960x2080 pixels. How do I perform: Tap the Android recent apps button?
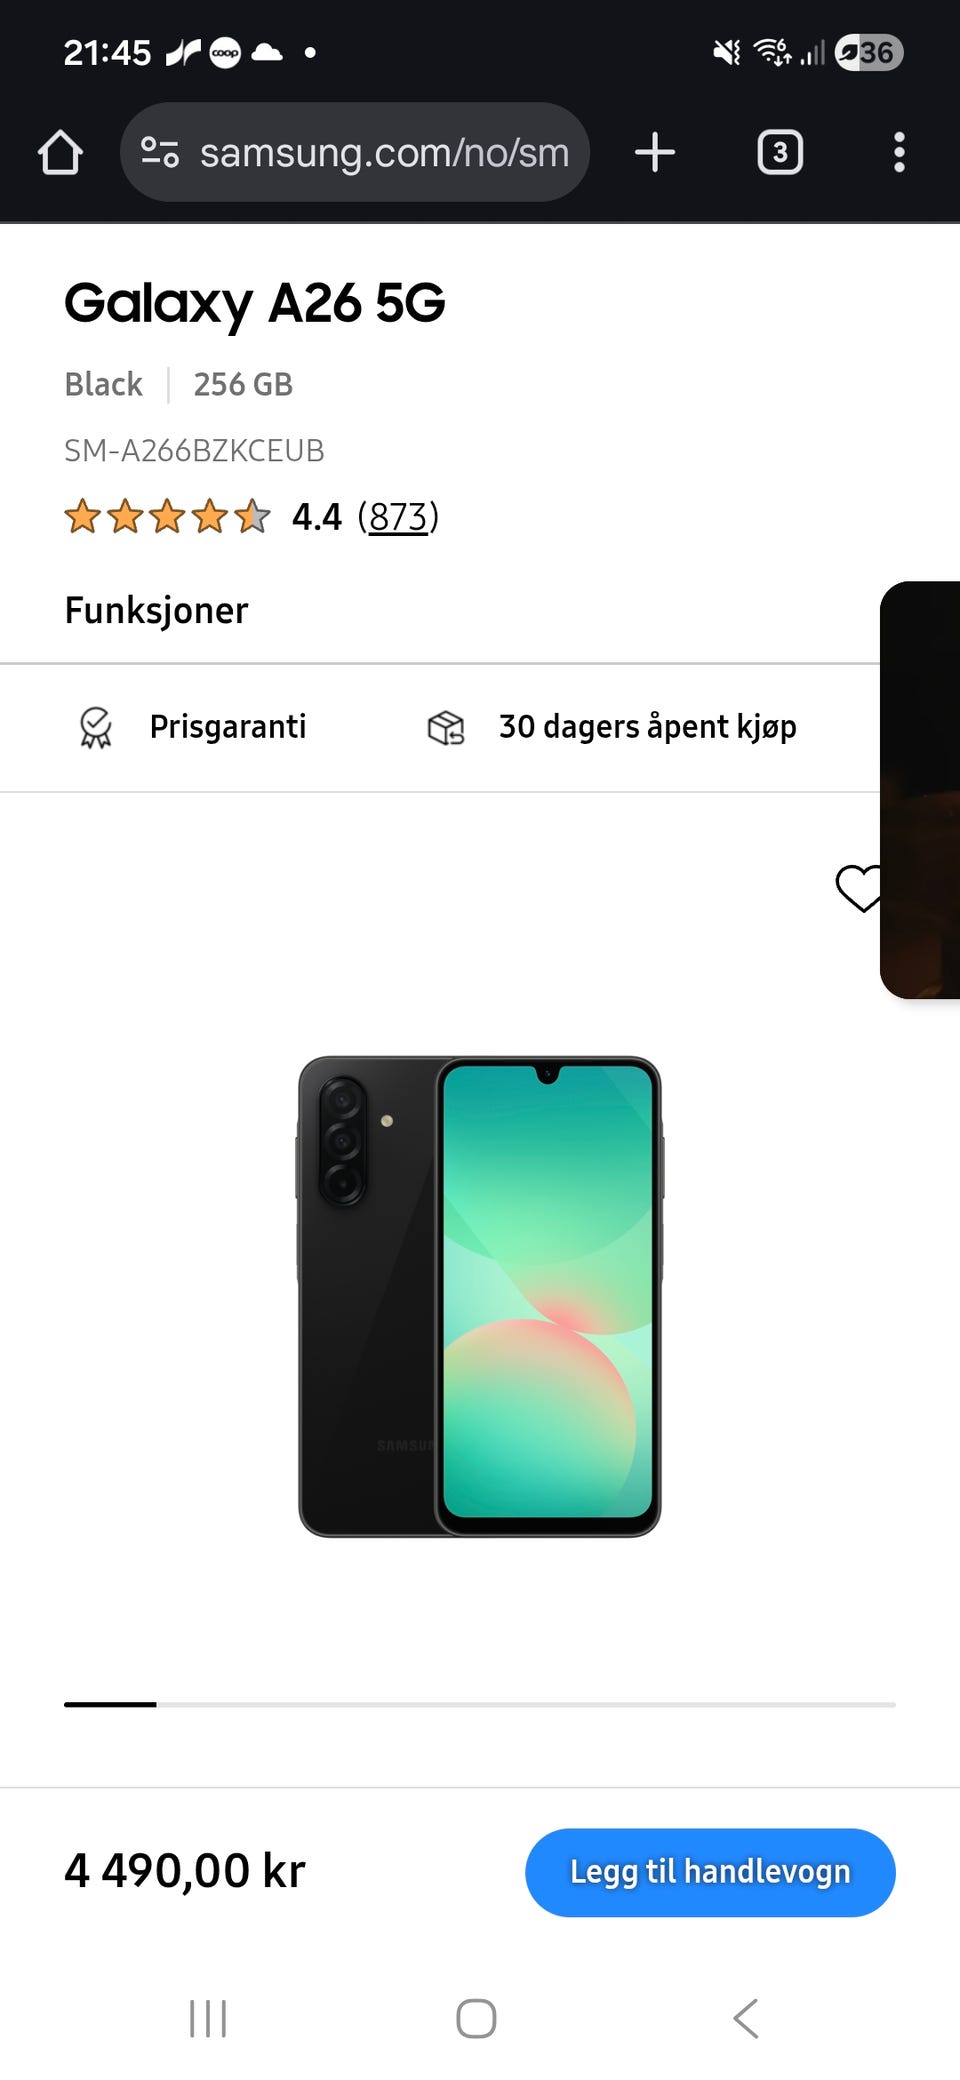pos(208,2018)
